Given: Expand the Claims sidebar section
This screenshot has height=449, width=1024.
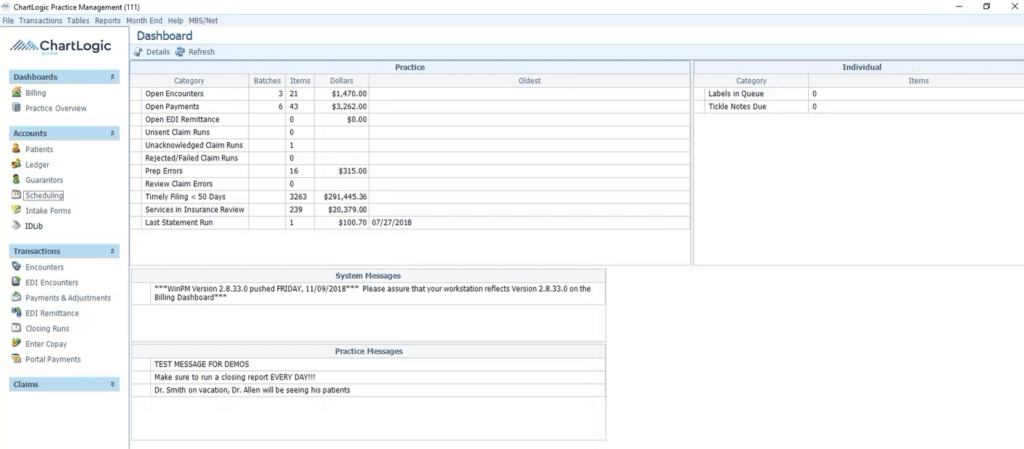Looking at the screenshot, I should [112, 384].
